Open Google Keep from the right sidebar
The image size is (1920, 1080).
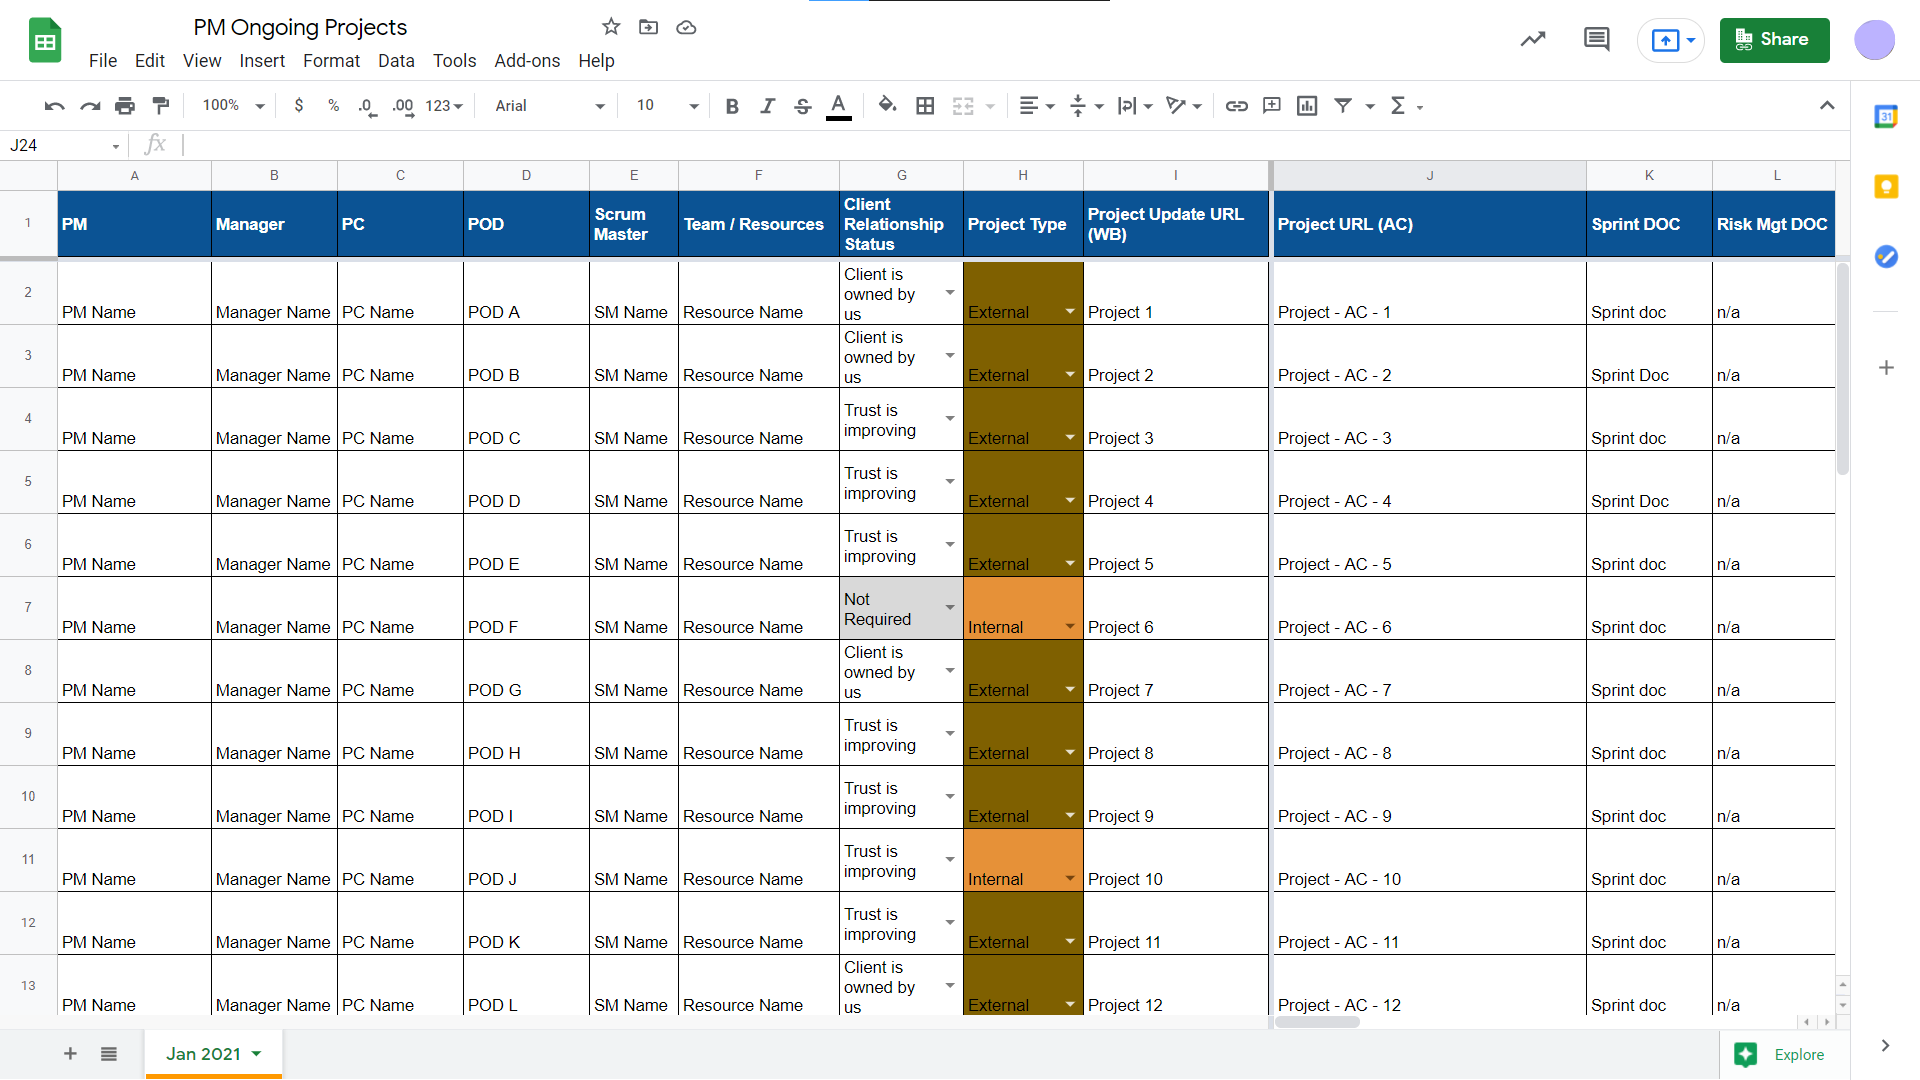pos(1887,187)
